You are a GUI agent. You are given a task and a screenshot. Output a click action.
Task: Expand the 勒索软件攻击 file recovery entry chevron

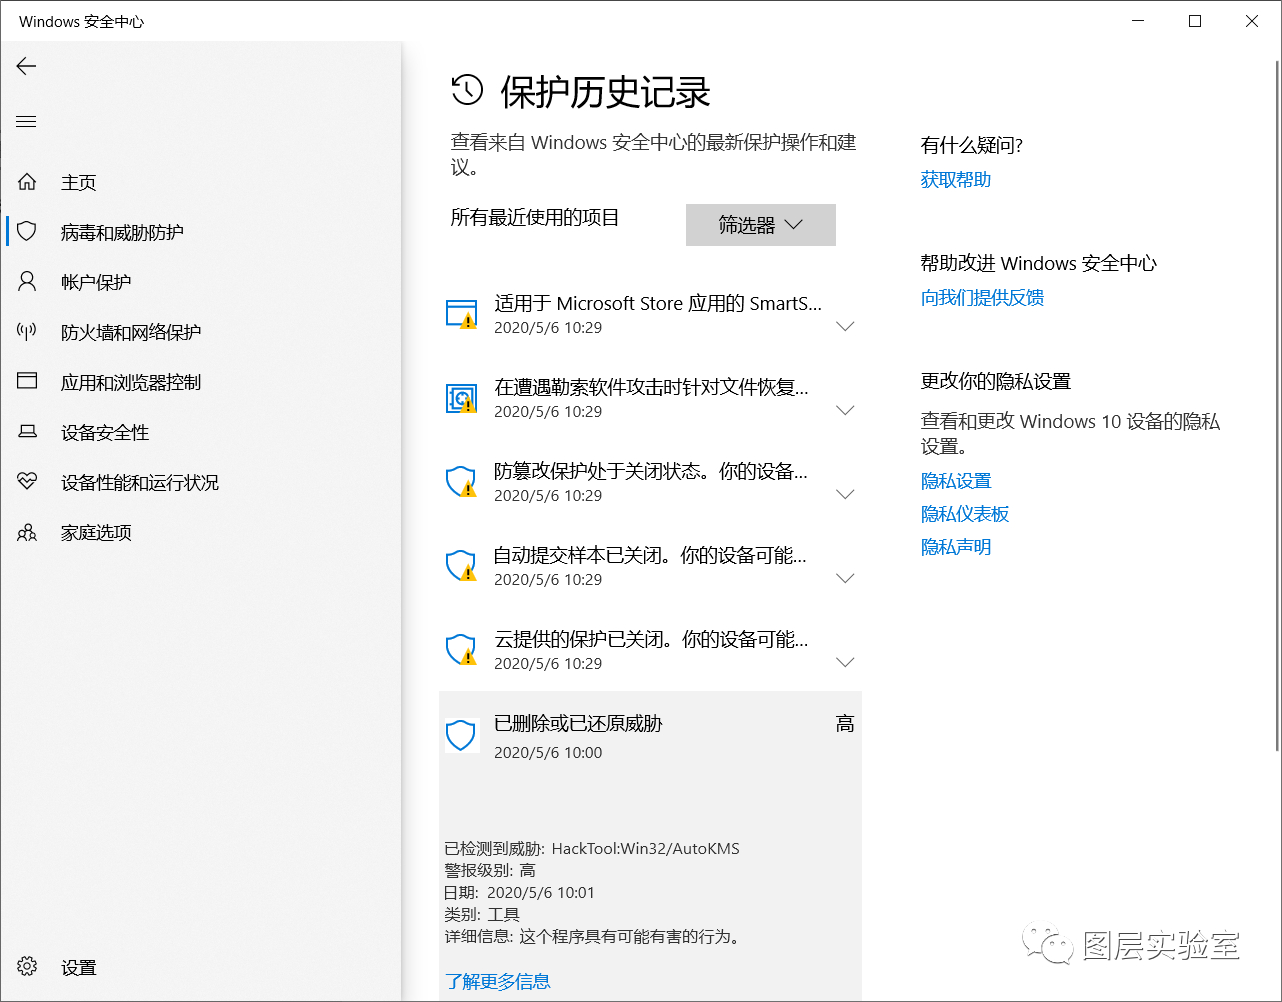[845, 411]
